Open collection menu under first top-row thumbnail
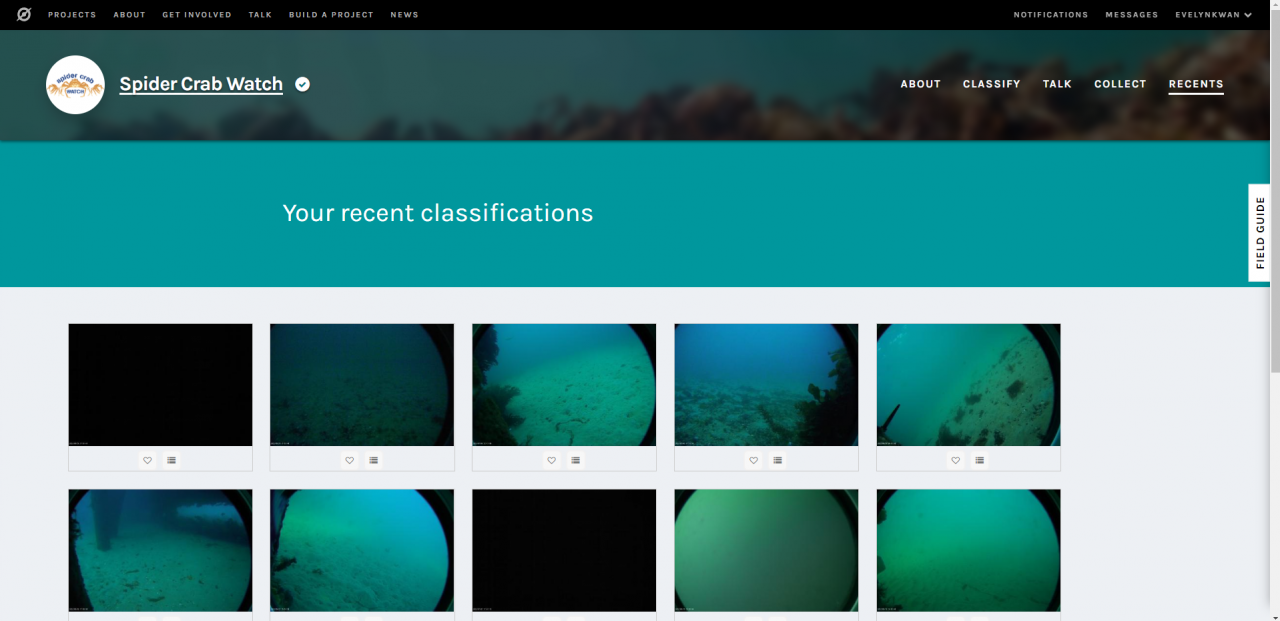 [x=172, y=460]
